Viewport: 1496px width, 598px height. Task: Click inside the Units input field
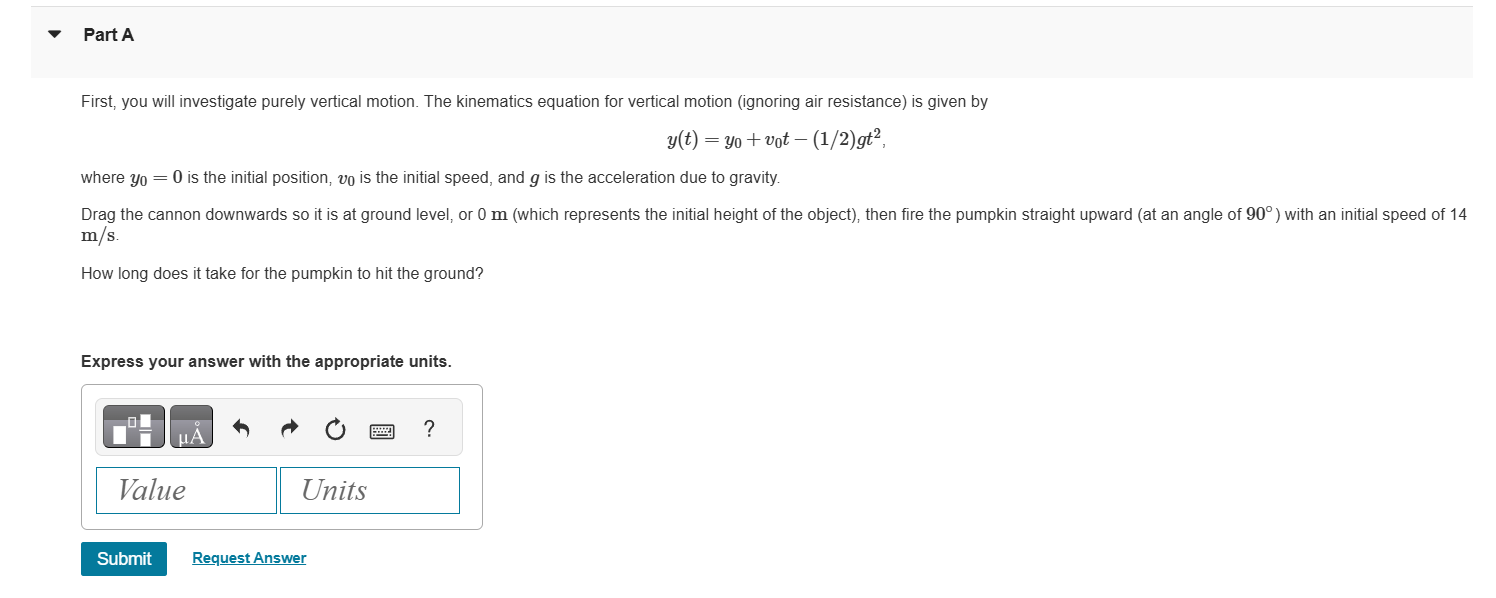coord(369,490)
